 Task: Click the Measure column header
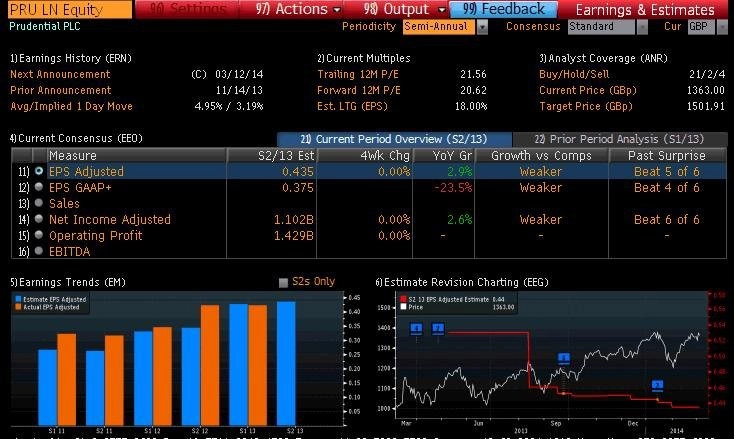click(x=136, y=155)
